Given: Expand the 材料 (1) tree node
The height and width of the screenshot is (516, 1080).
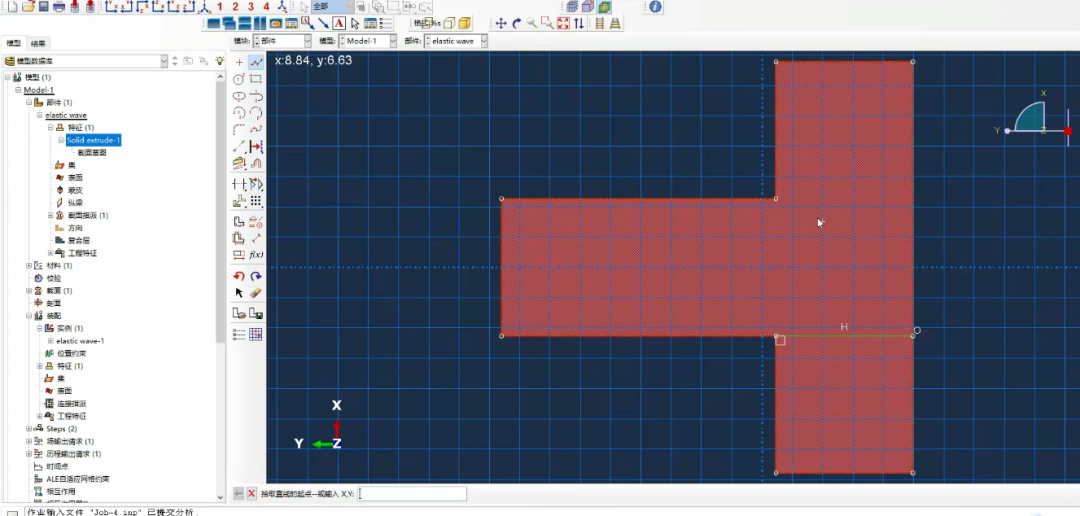Looking at the screenshot, I should 29,266.
